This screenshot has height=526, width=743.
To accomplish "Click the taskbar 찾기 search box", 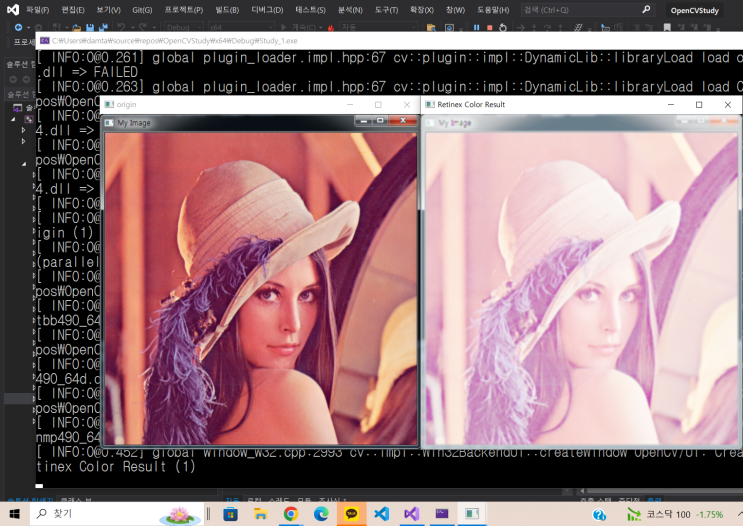I will coord(118,514).
